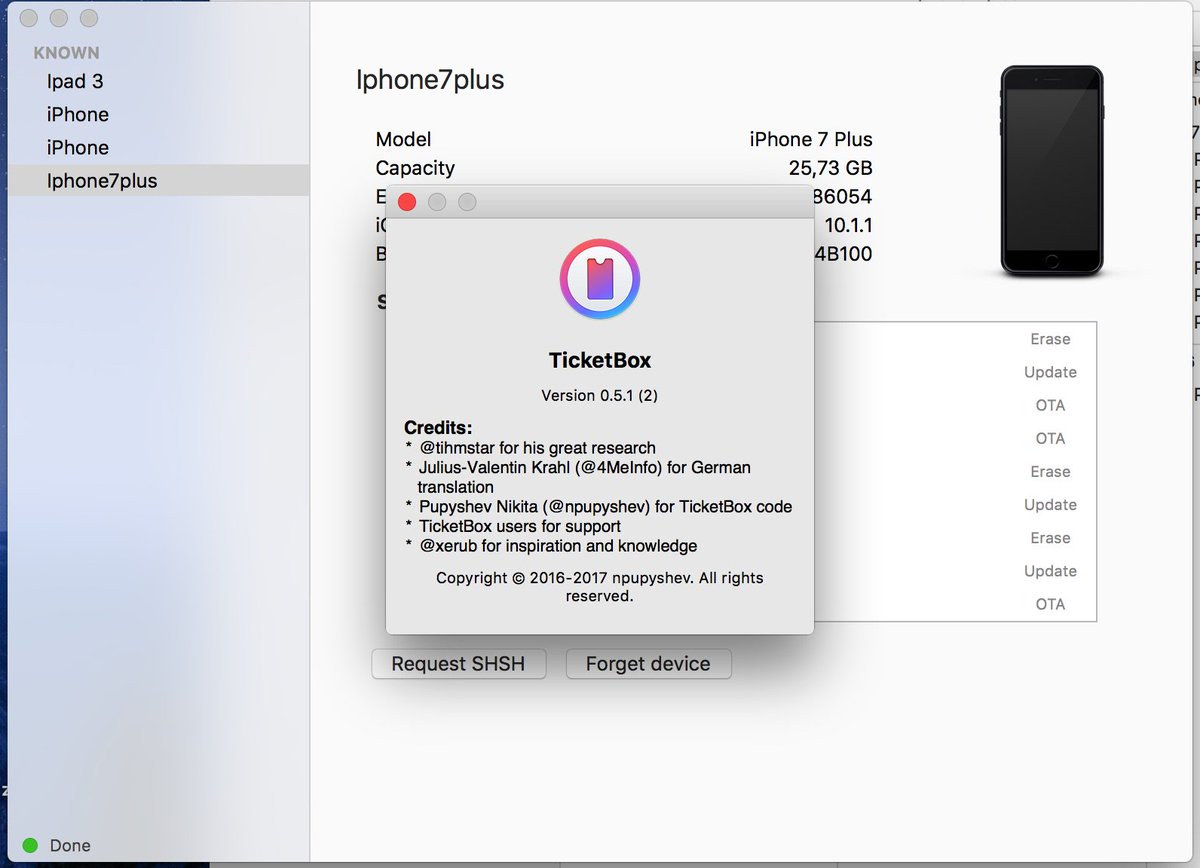Select Ipad 3 in the sidebar

(x=75, y=81)
